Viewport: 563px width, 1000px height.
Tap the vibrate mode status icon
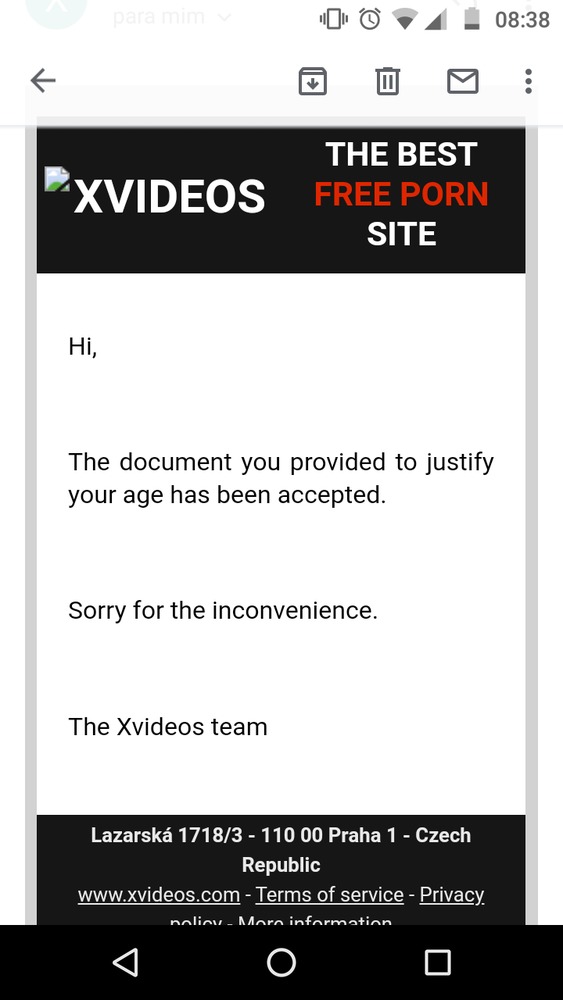coord(334,19)
